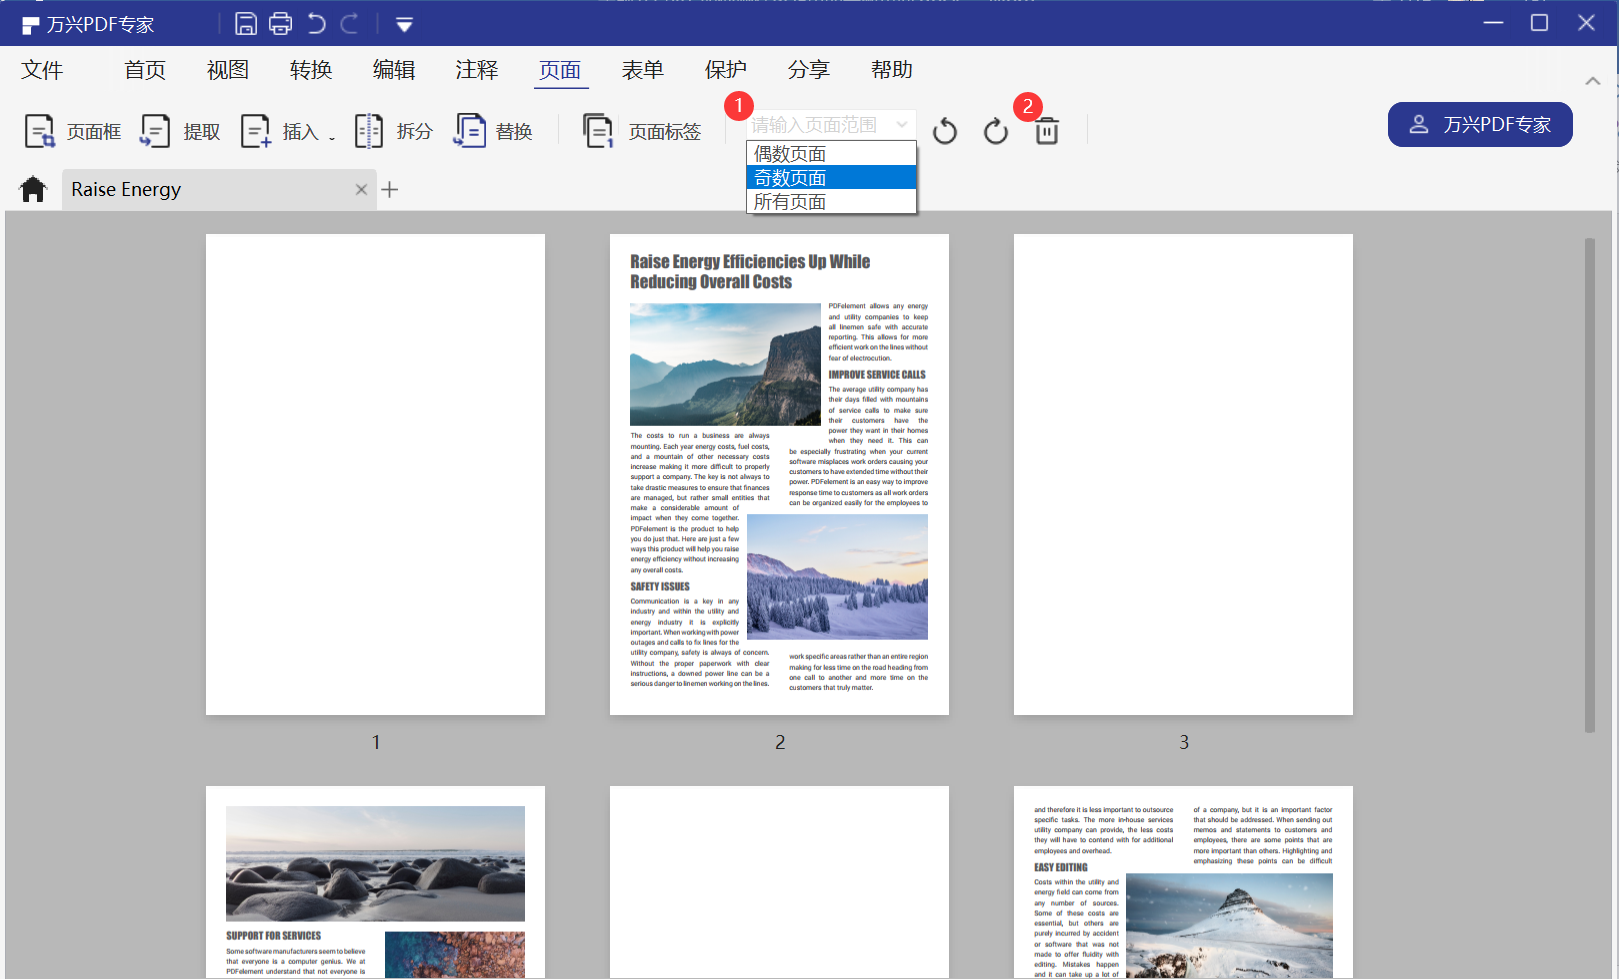Image resolution: width=1619 pixels, height=979 pixels.
Task: Switch to the 首页 tab
Action: coord(145,70)
